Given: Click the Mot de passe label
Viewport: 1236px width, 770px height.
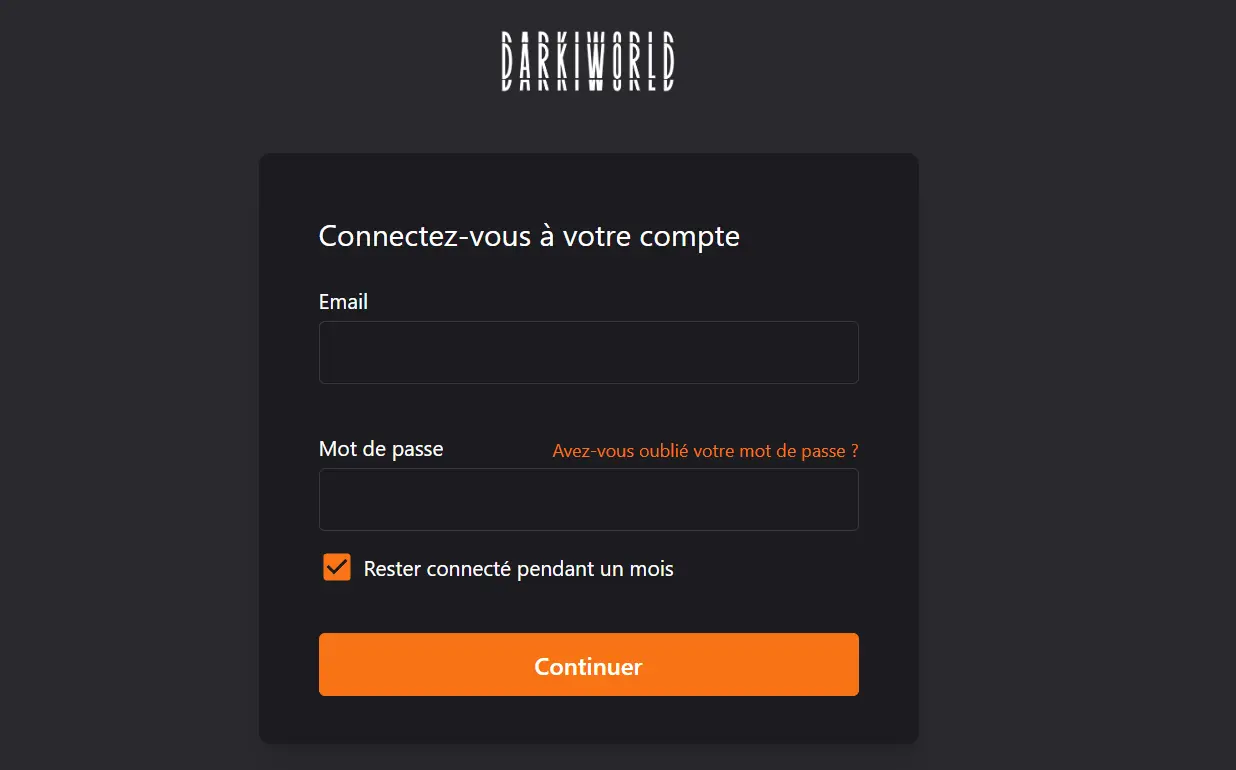Looking at the screenshot, I should 381,449.
